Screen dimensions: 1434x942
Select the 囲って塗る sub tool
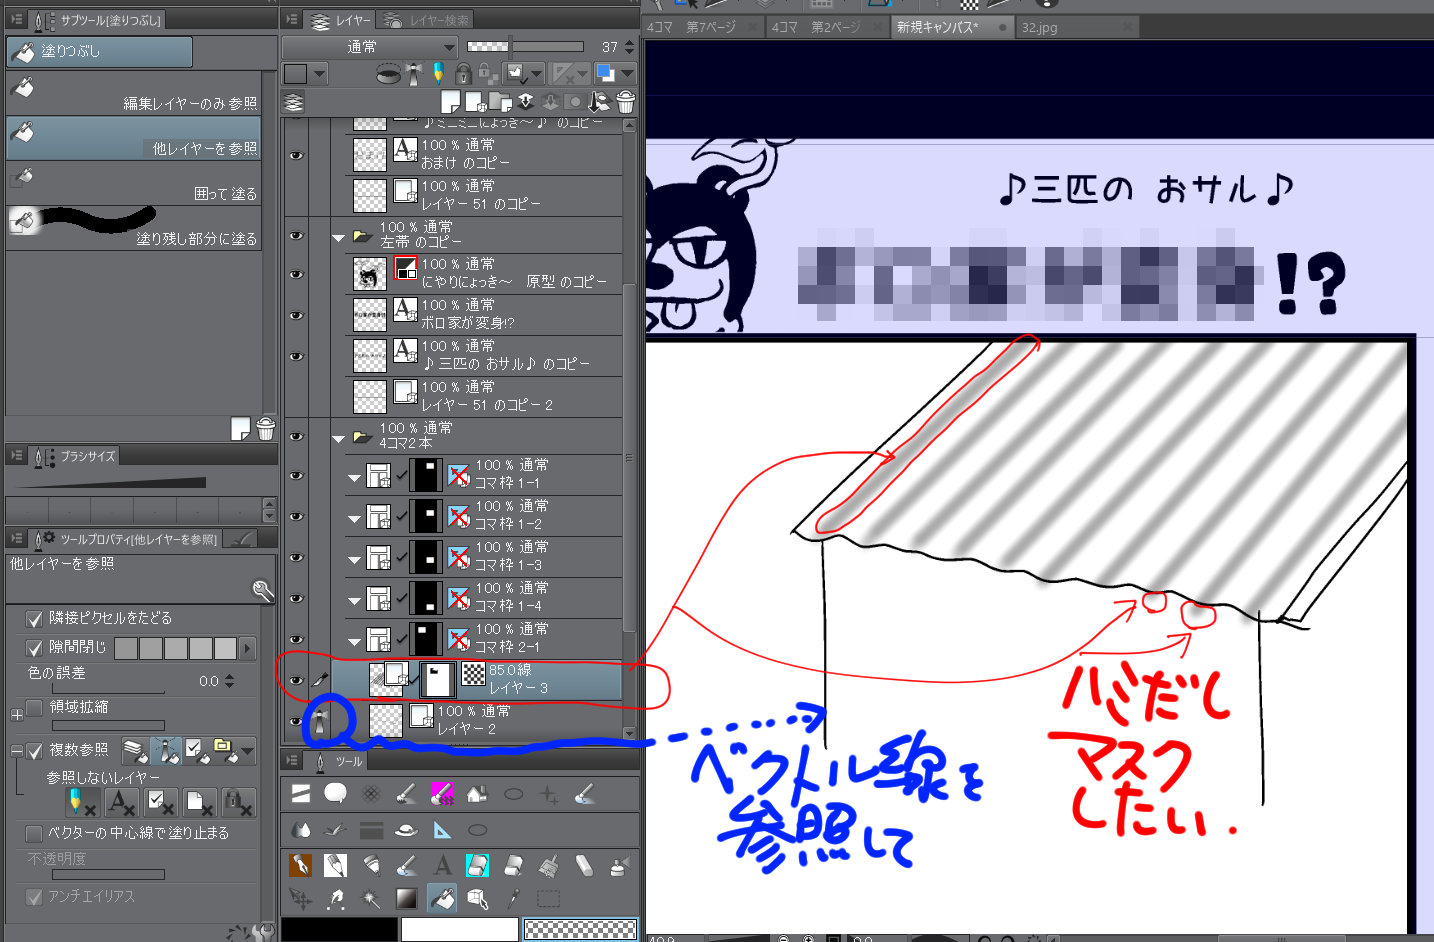(134, 183)
